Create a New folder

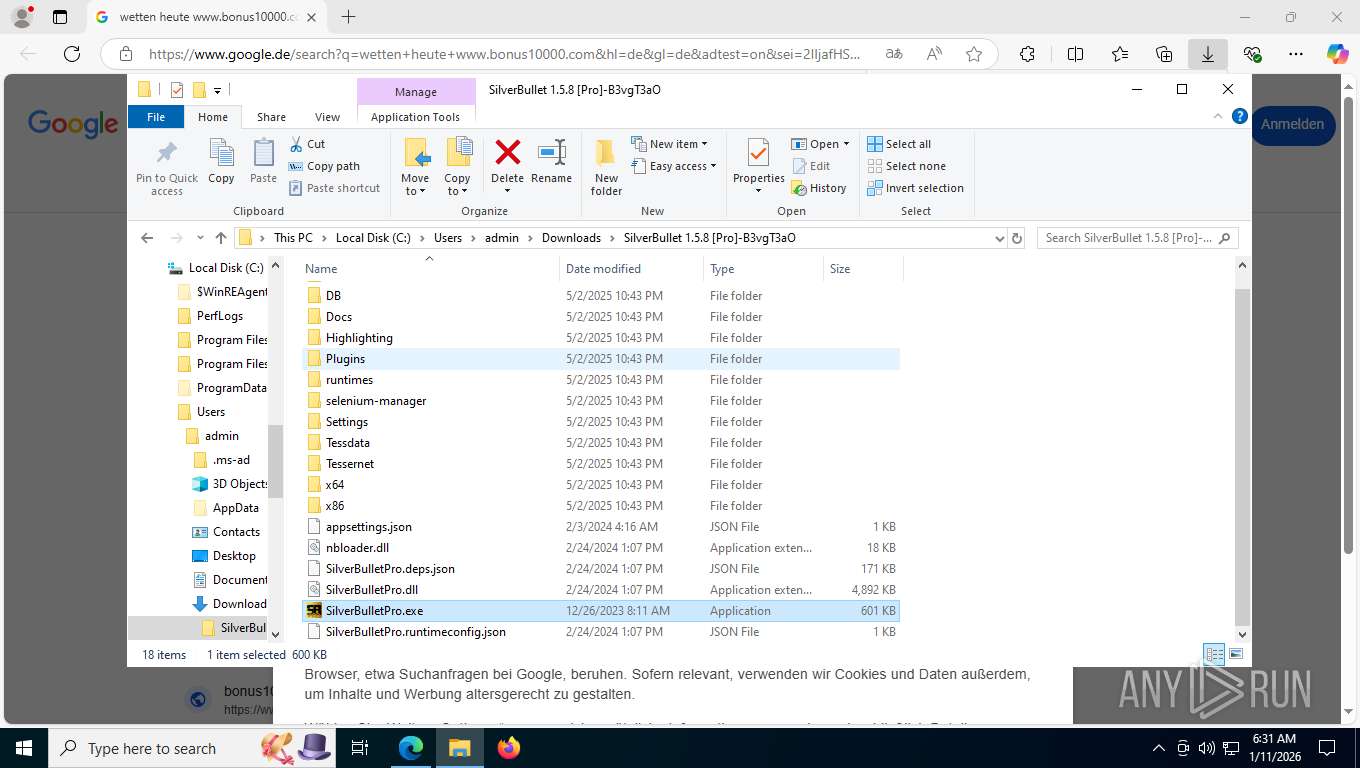point(606,167)
